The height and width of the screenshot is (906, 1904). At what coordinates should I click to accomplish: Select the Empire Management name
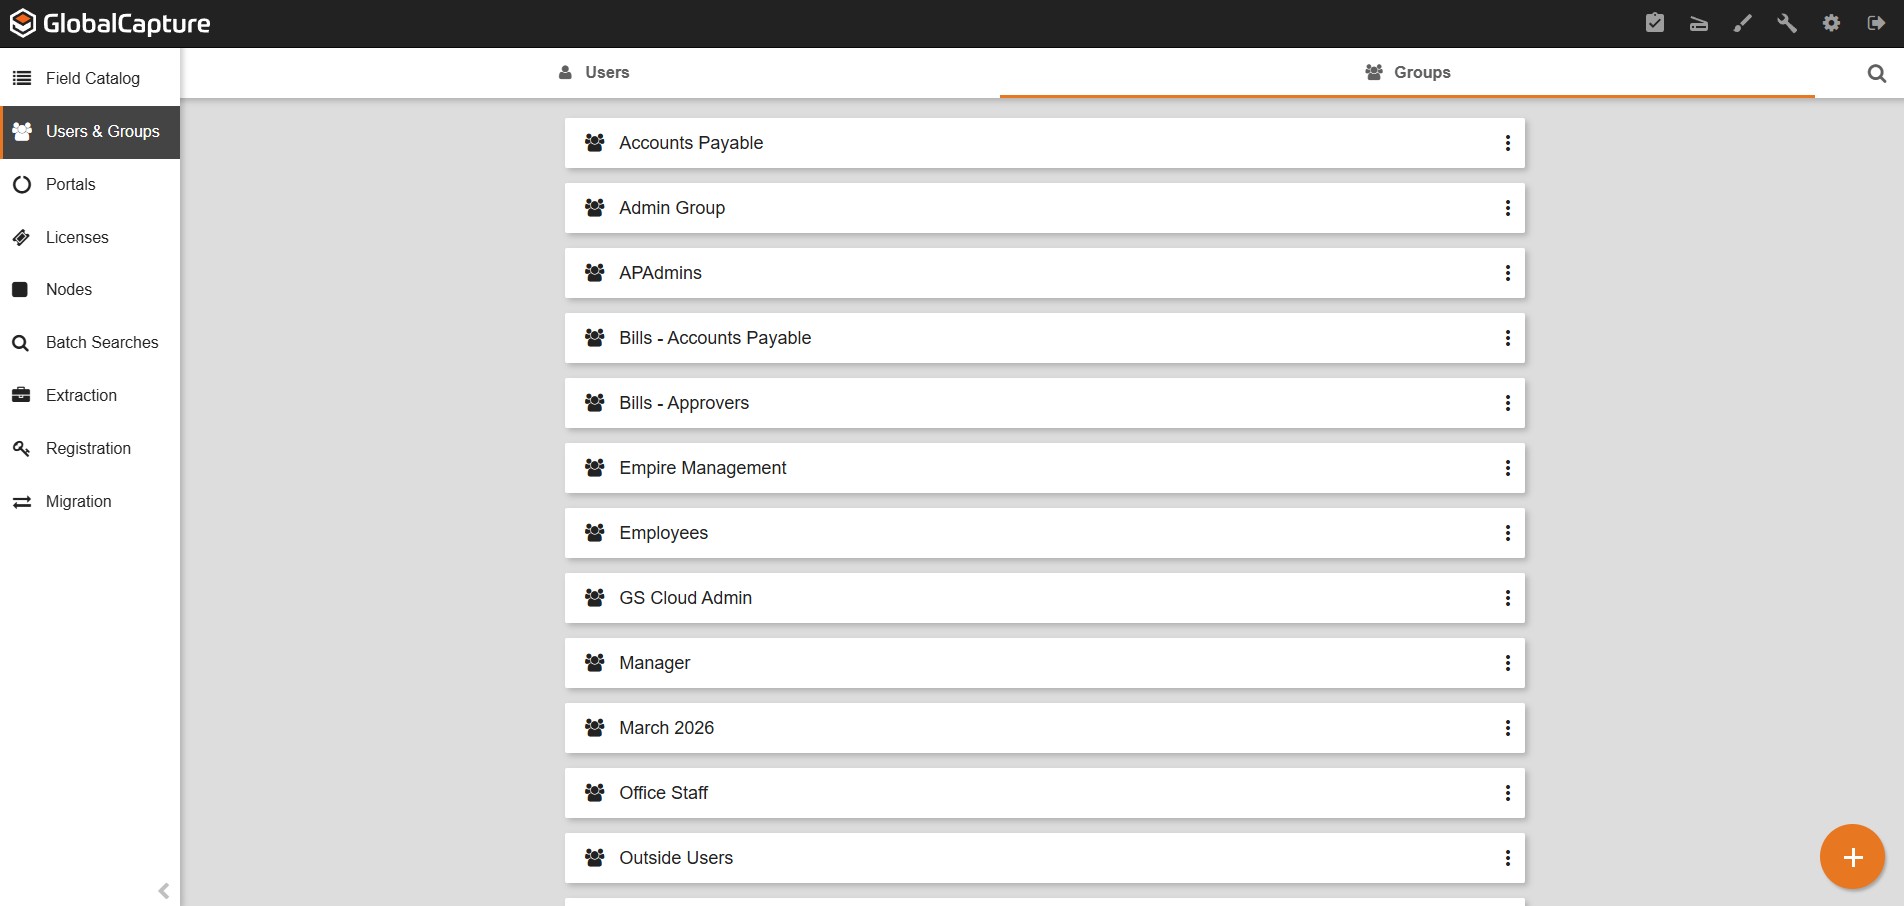(703, 468)
